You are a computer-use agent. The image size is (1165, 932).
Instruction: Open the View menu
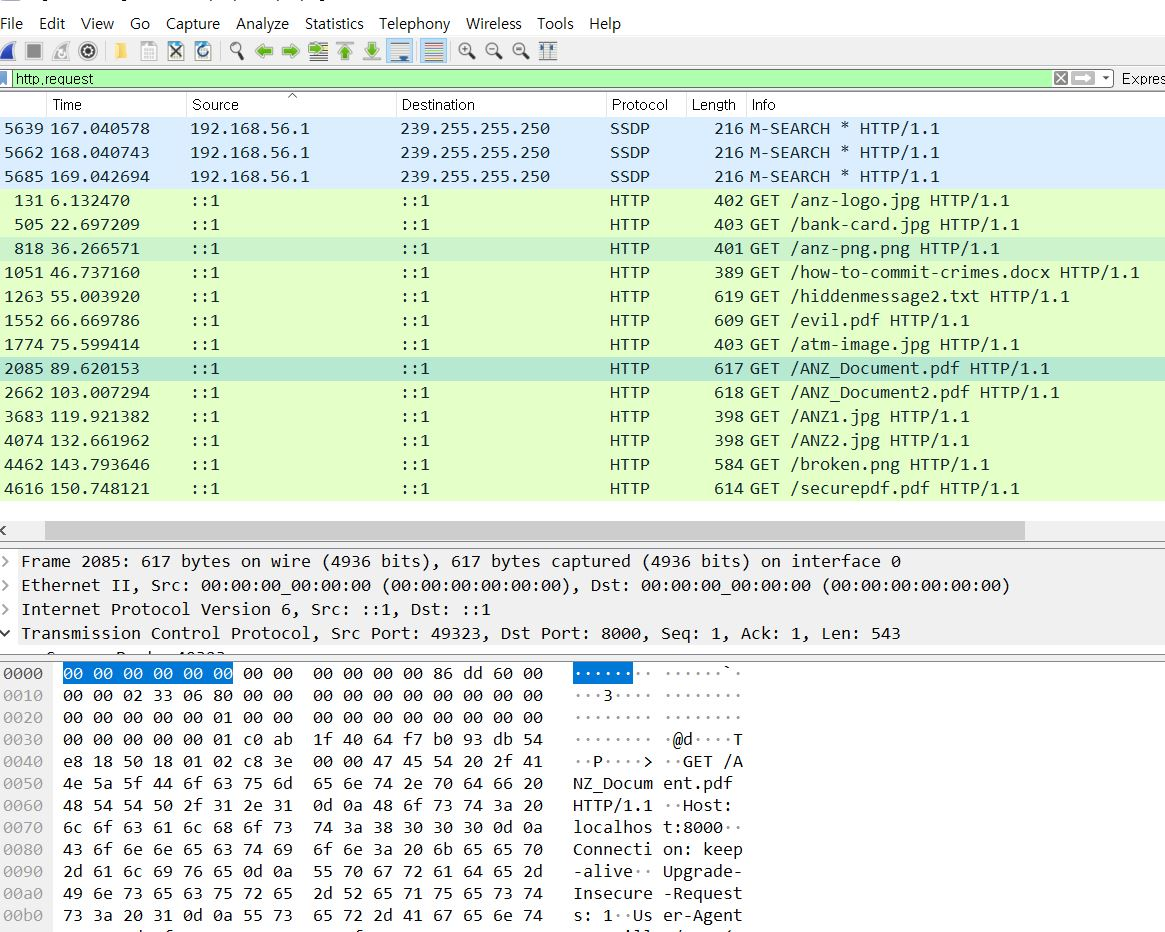97,24
